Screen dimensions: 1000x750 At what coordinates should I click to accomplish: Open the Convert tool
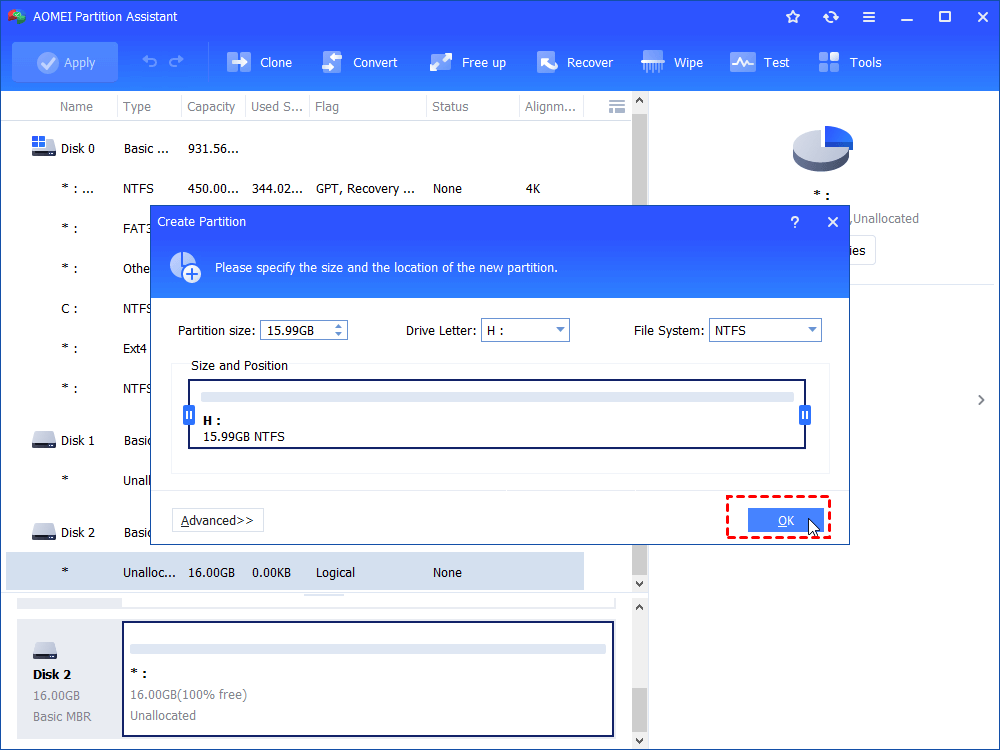click(x=360, y=62)
